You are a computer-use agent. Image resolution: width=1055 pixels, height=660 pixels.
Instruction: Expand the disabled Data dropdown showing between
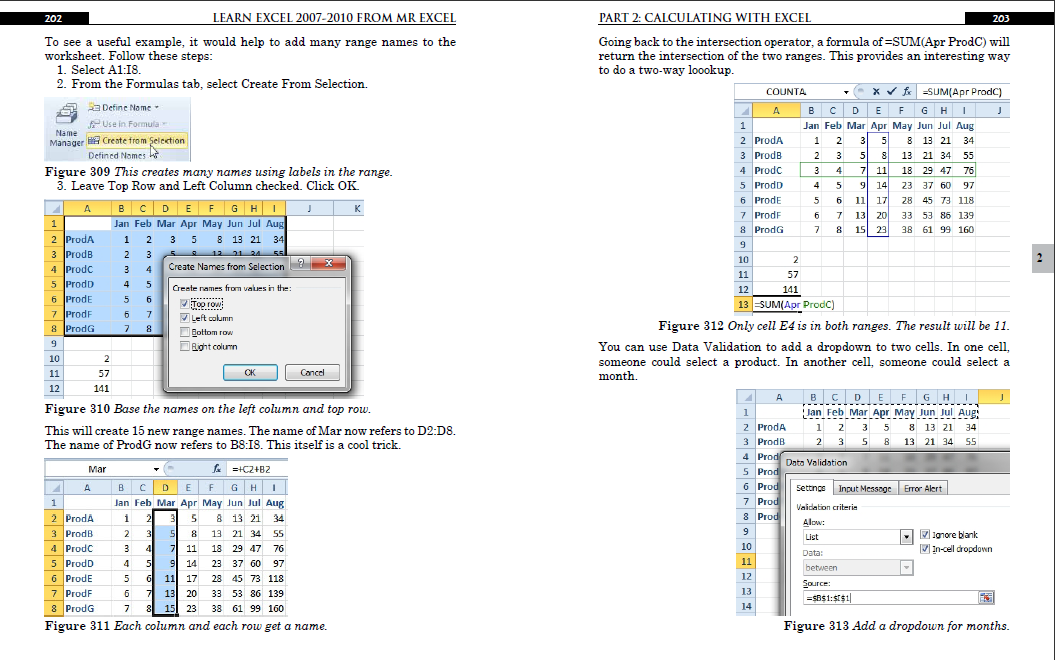pos(906,567)
